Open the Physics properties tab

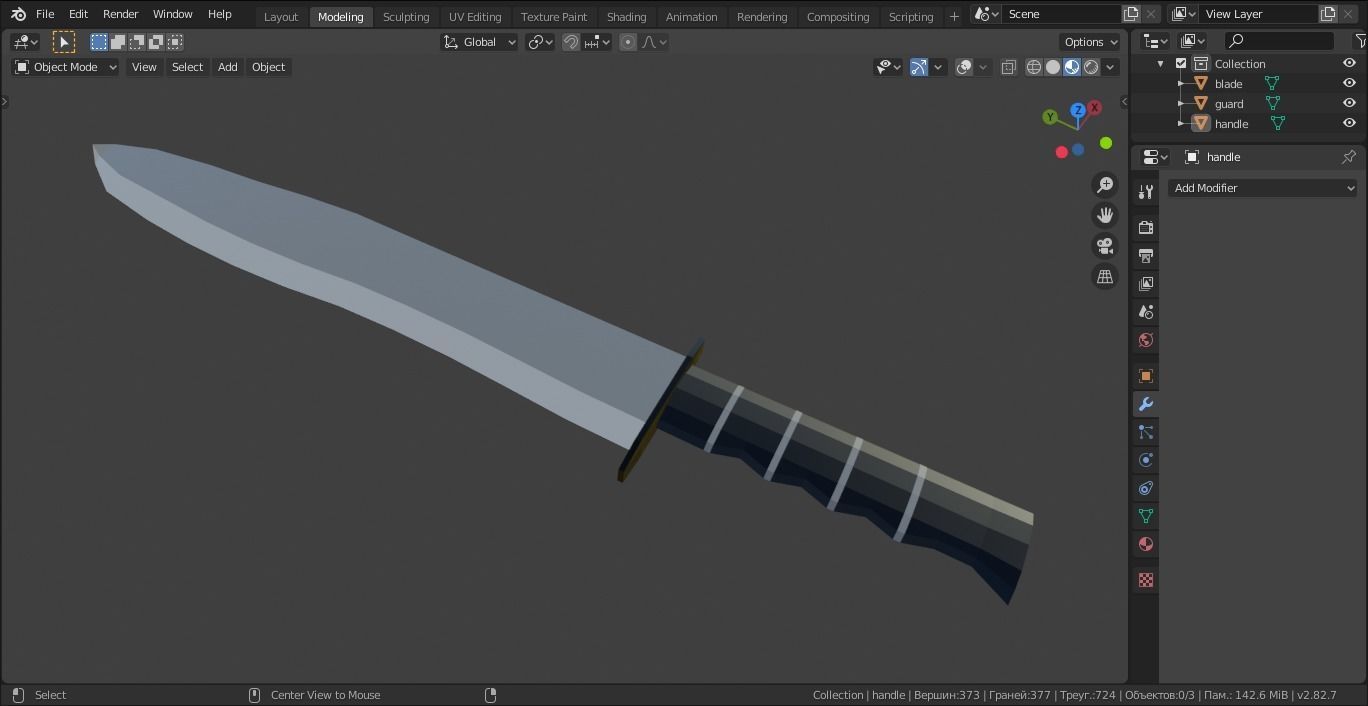pos(1146,460)
